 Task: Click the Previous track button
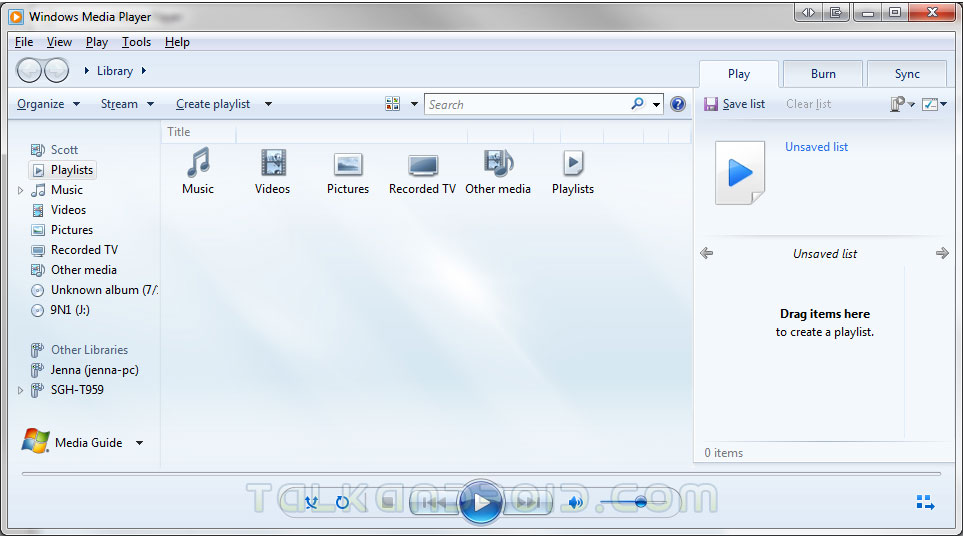434,503
